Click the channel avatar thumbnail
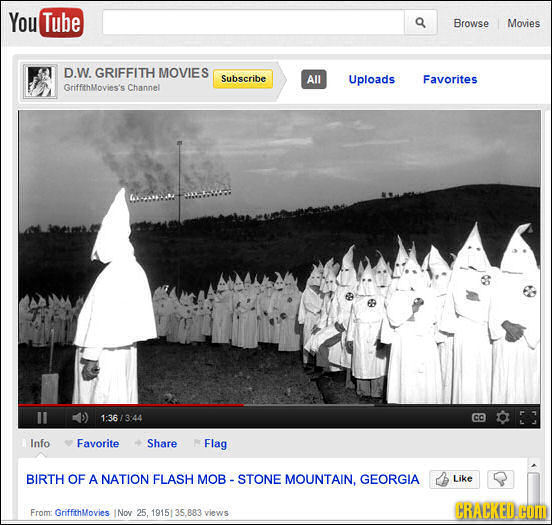Viewport: 552px width, 525px height. (40, 81)
